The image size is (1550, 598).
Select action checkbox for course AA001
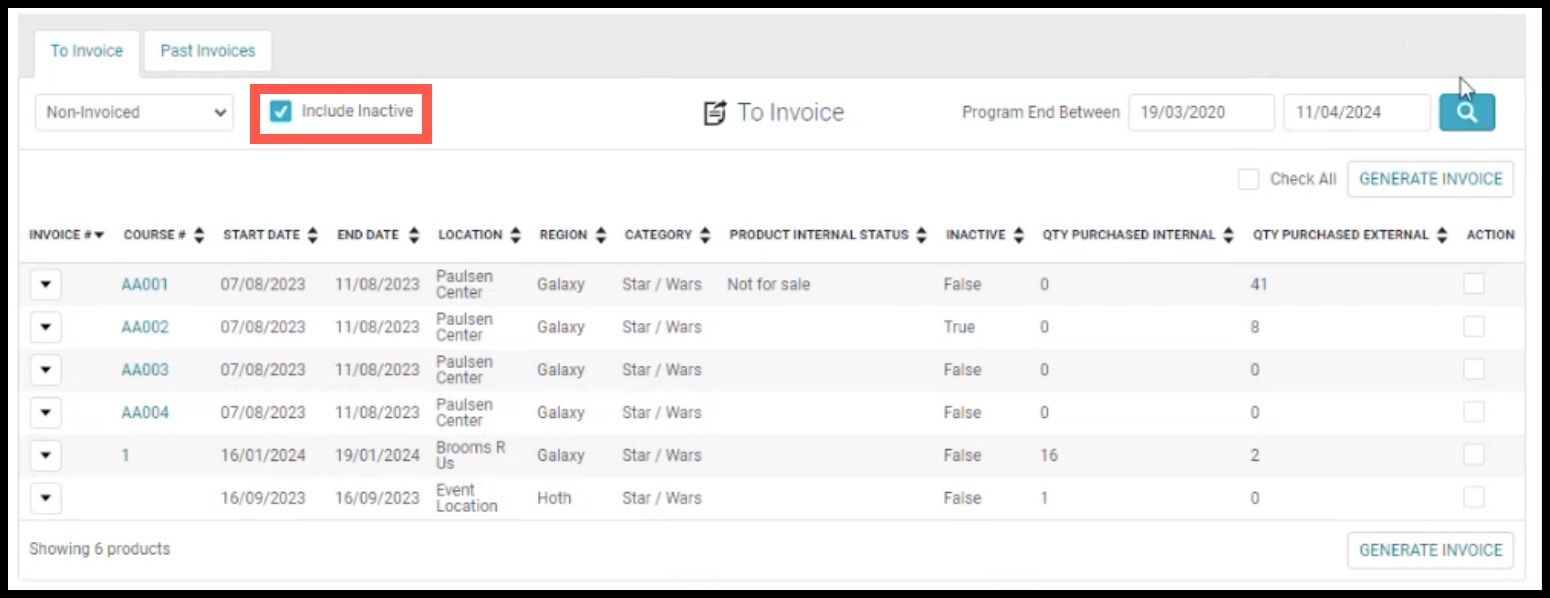tap(1473, 284)
